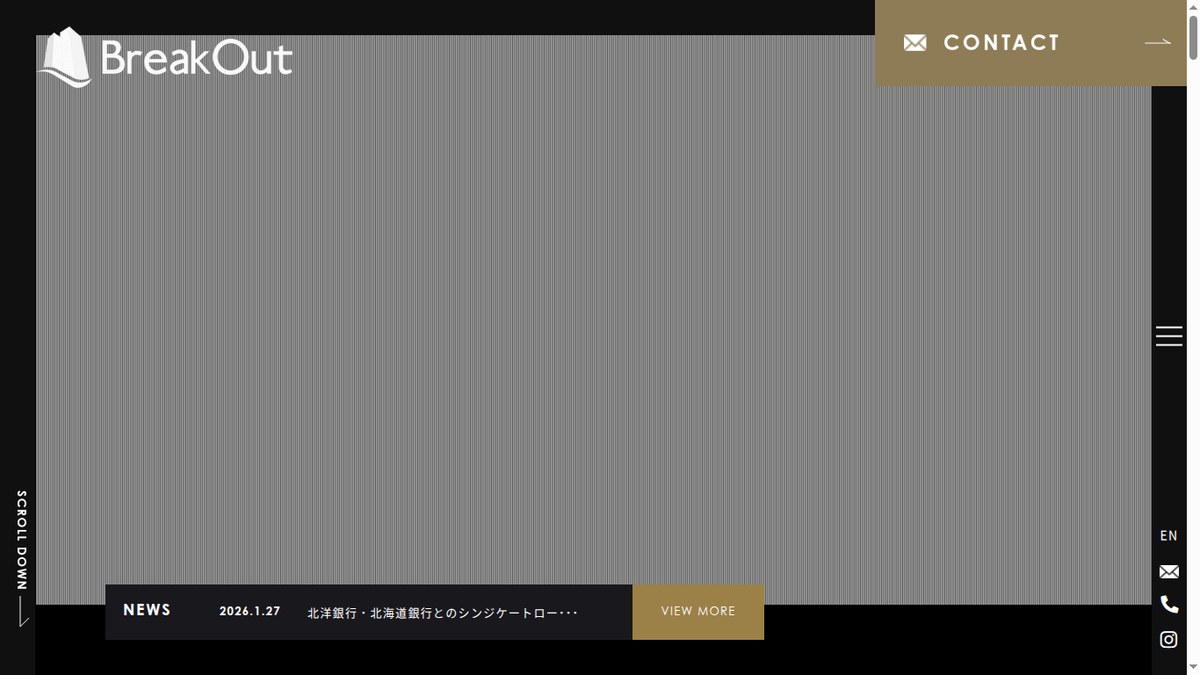This screenshot has height=675, width=1200.
Task: Open the hamburger menu
Action: 1169,336
